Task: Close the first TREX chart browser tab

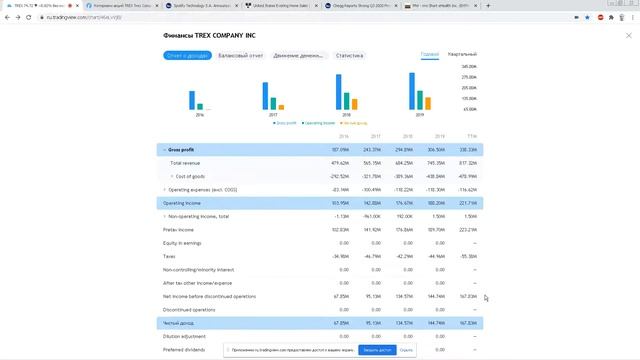Action: tap(77, 6)
